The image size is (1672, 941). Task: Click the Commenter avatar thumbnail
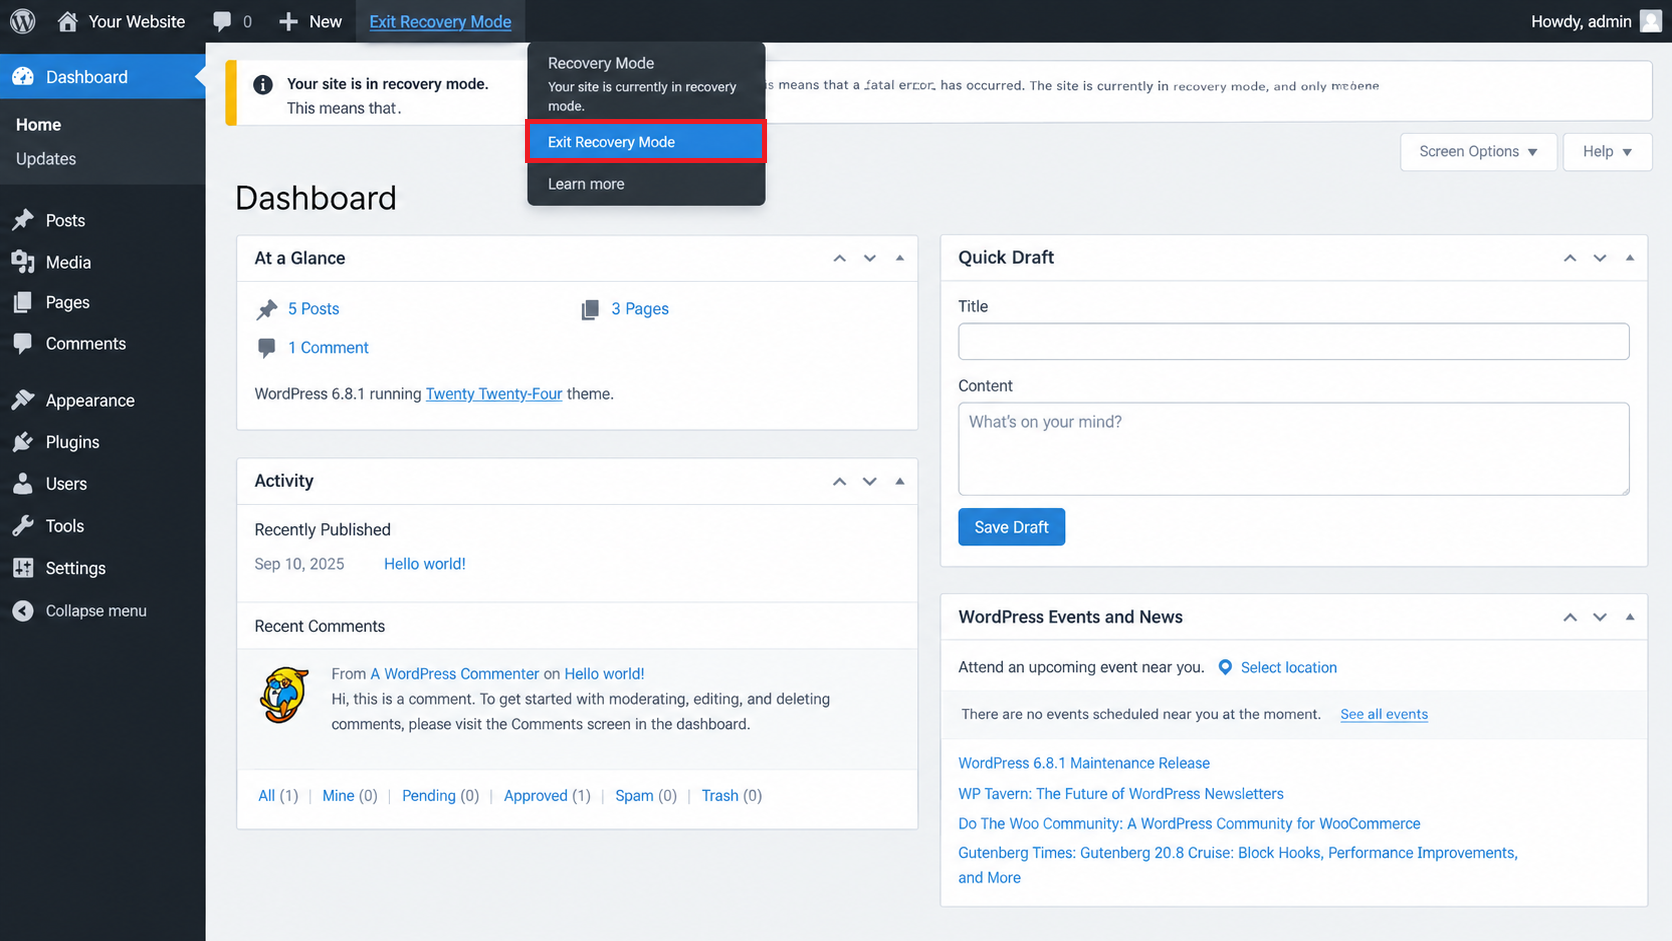(284, 695)
